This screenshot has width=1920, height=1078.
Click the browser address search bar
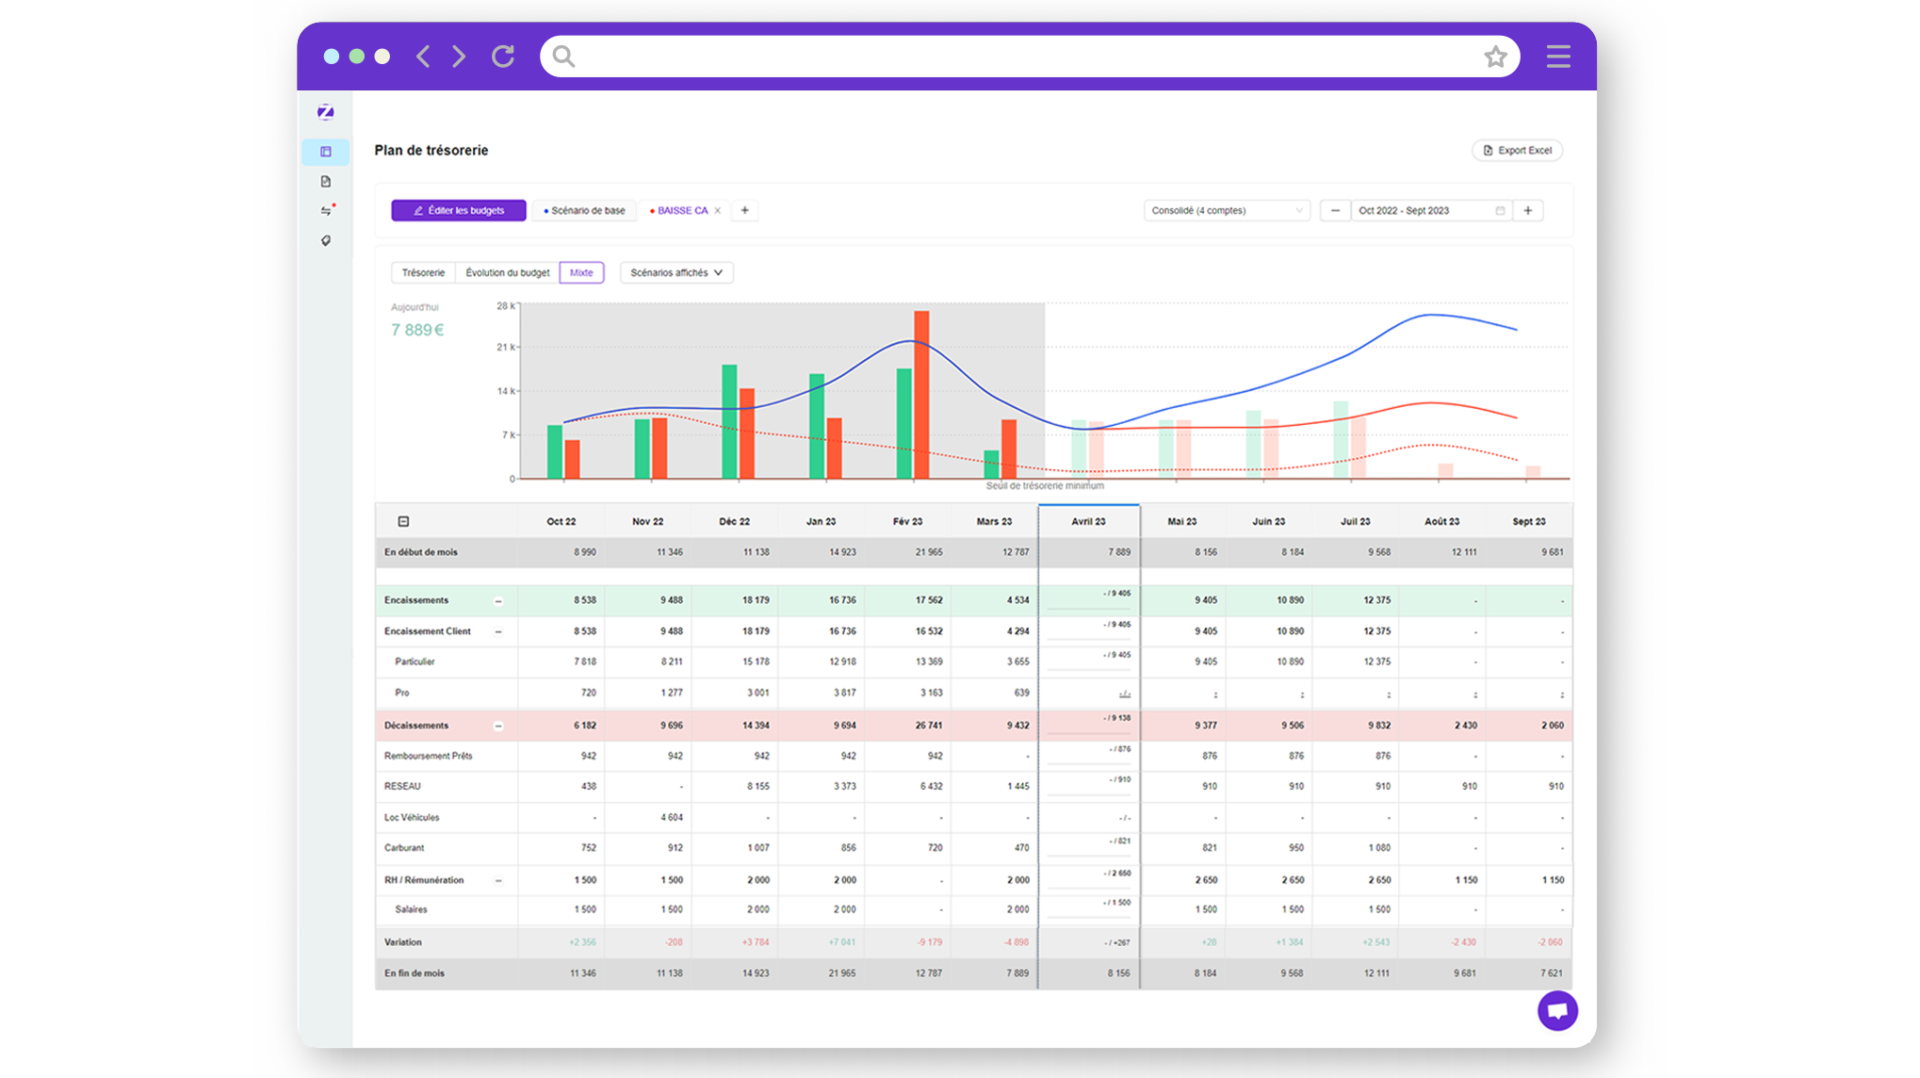tap(1030, 56)
